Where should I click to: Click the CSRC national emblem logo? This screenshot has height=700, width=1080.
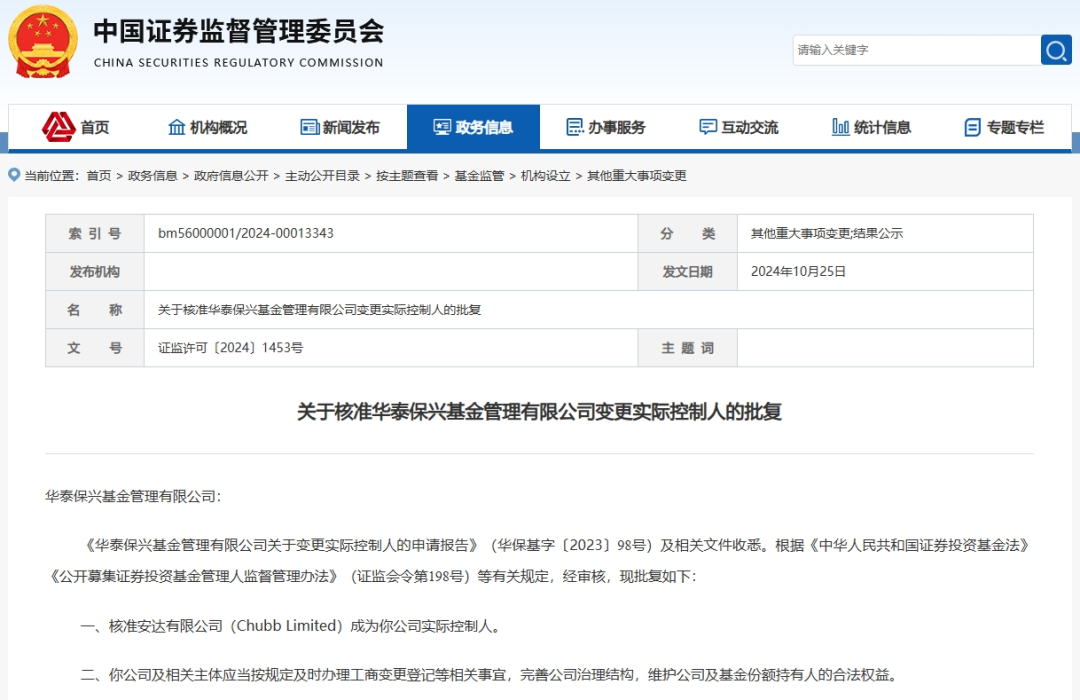[x=43, y=41]
